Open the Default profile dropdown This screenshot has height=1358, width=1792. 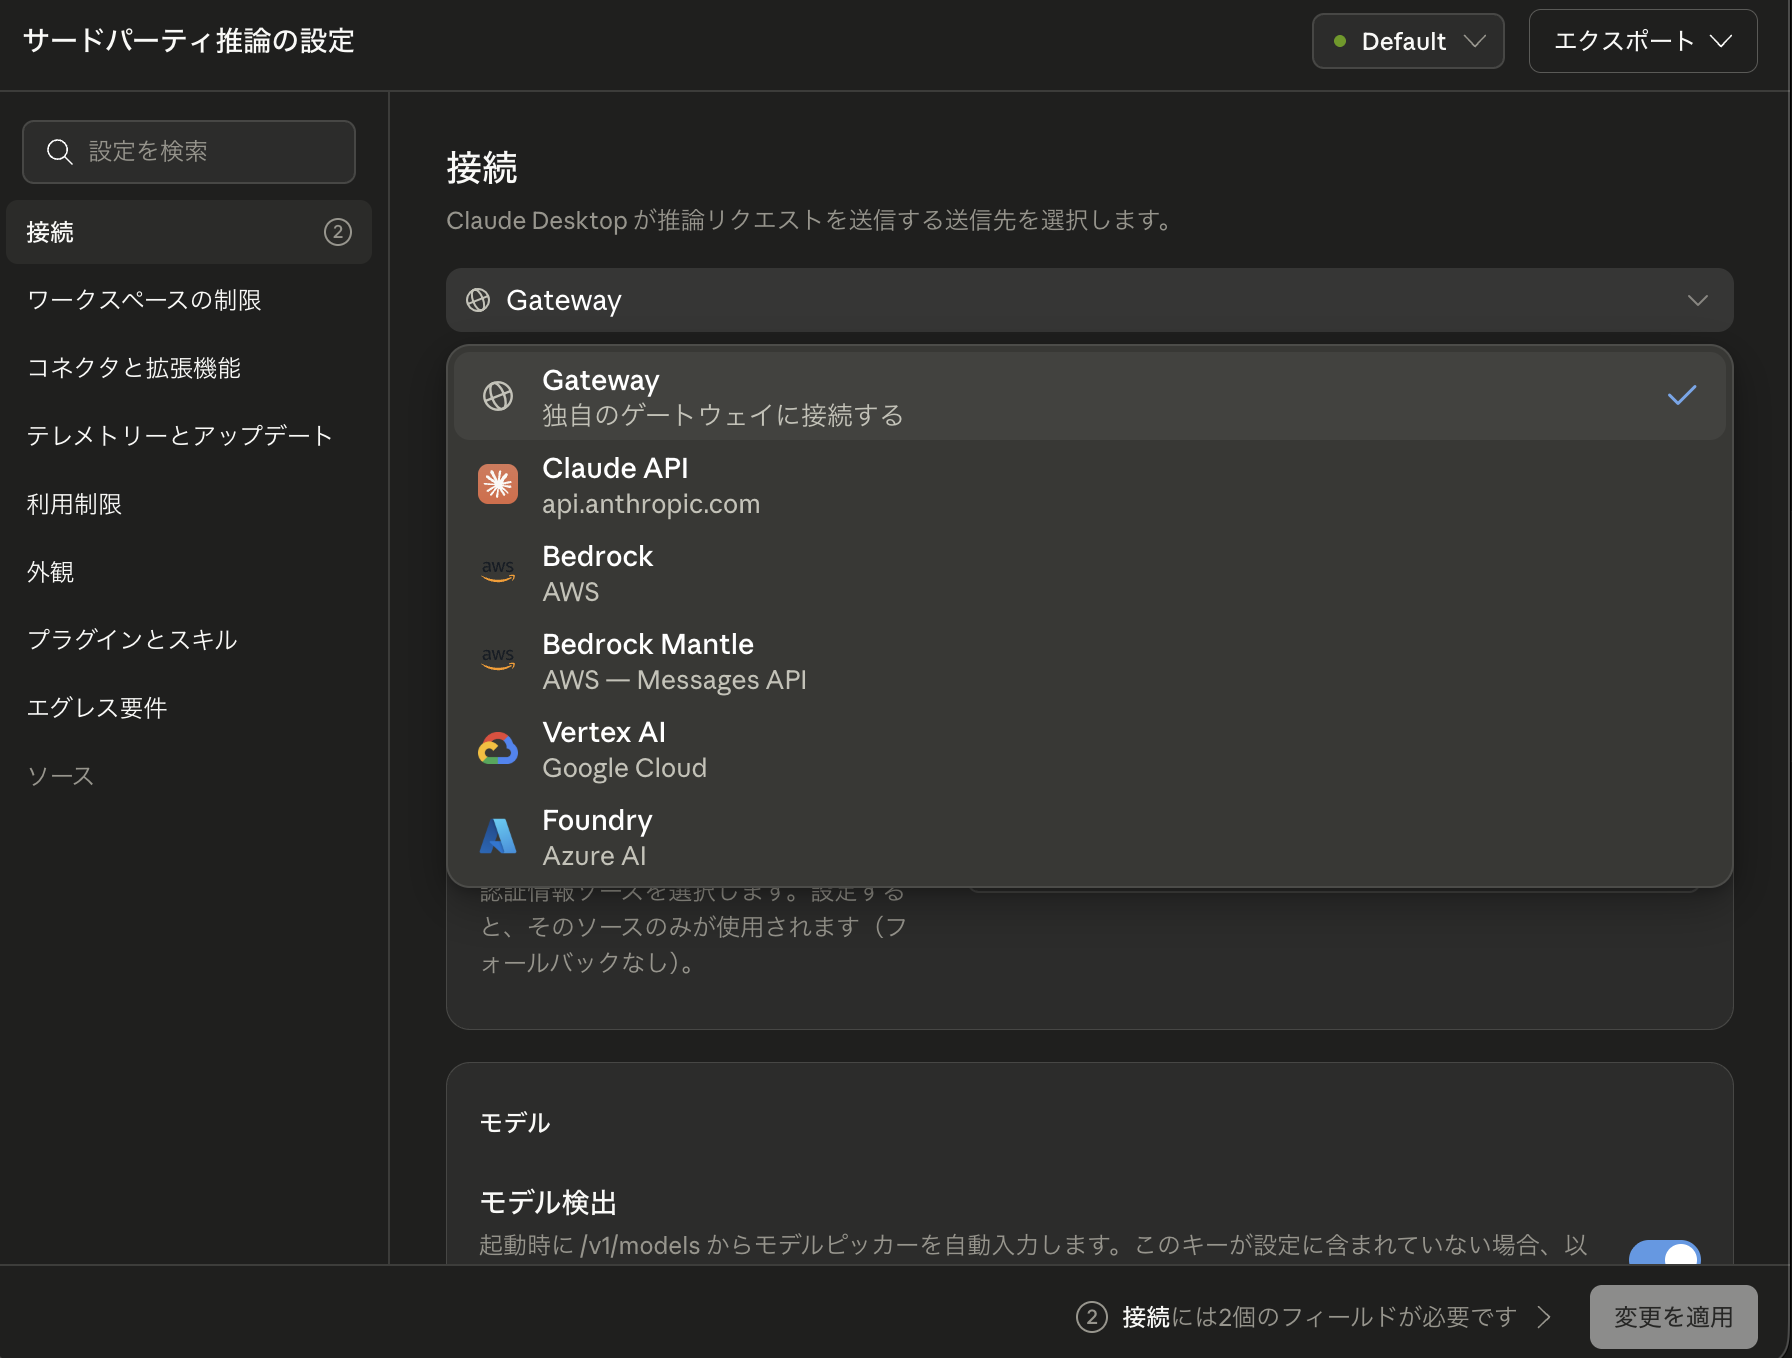(1408, 41)
